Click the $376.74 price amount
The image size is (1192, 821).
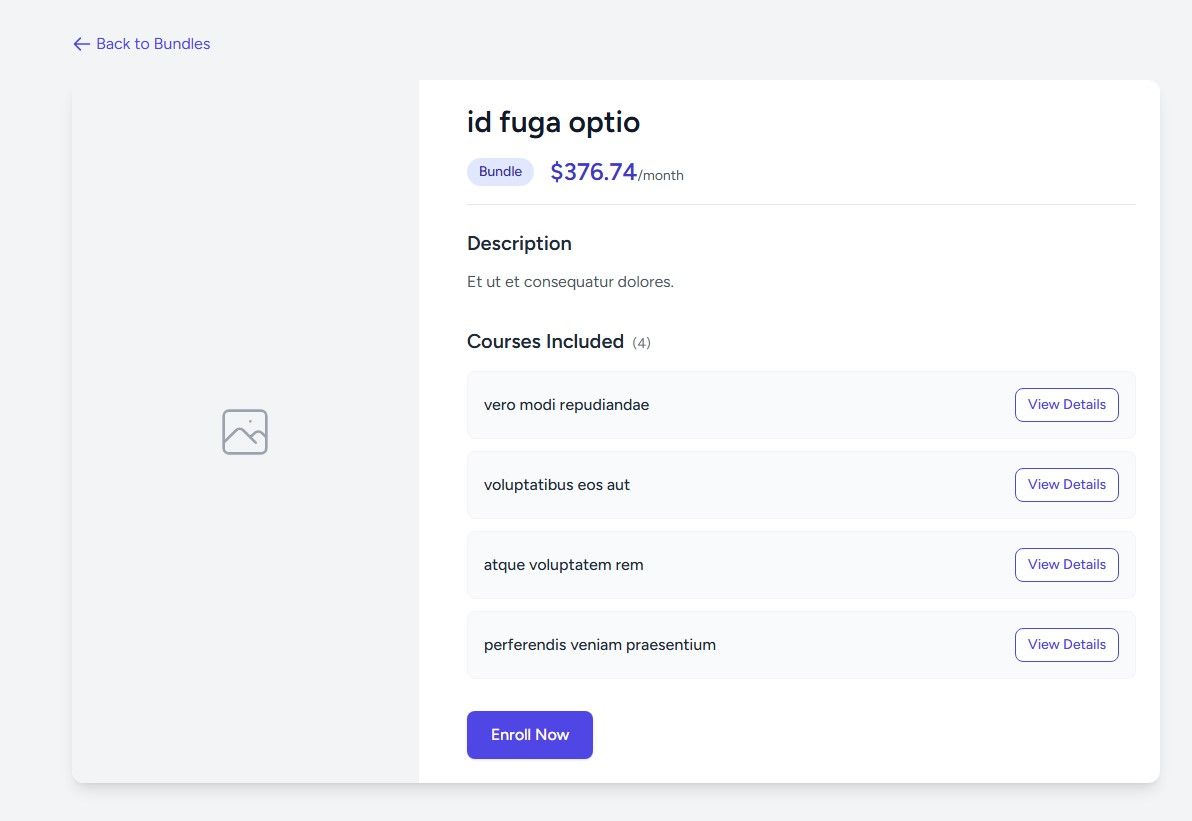[x=593, y=172]
